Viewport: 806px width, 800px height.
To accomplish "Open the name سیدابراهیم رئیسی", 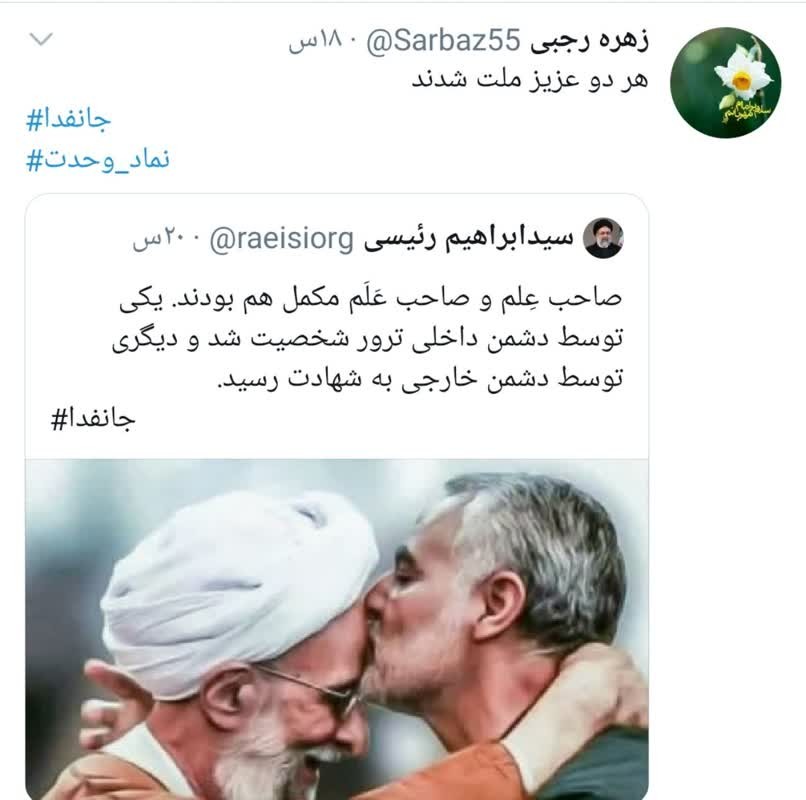I will pos(468,239).
